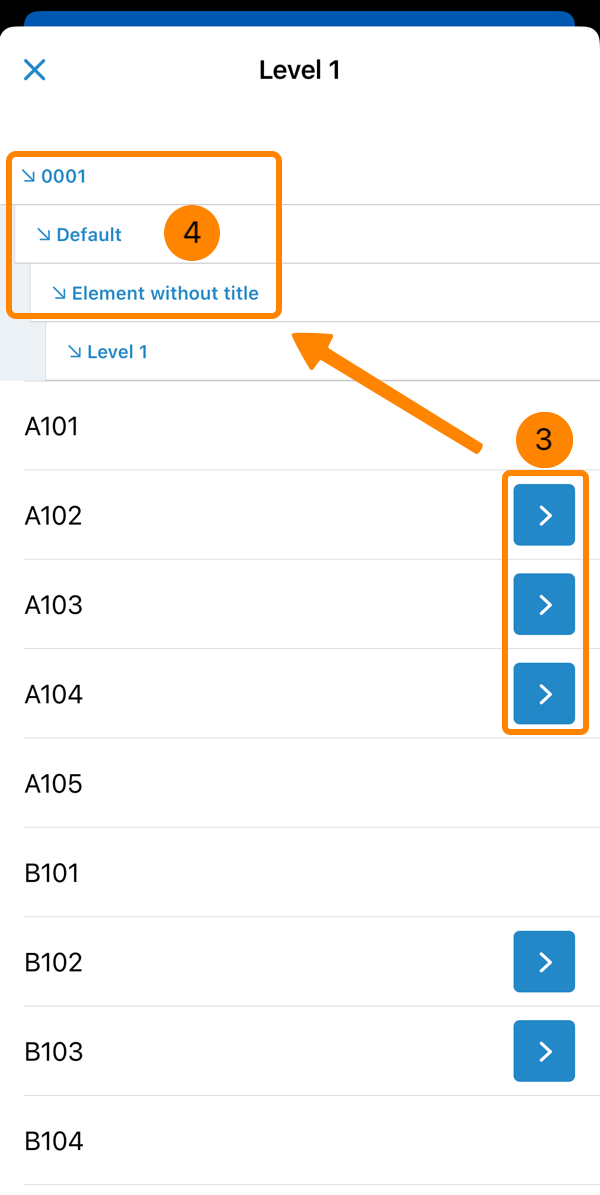Choose location A105
This screenshot has height=1195, width=600.
point(54,784)
